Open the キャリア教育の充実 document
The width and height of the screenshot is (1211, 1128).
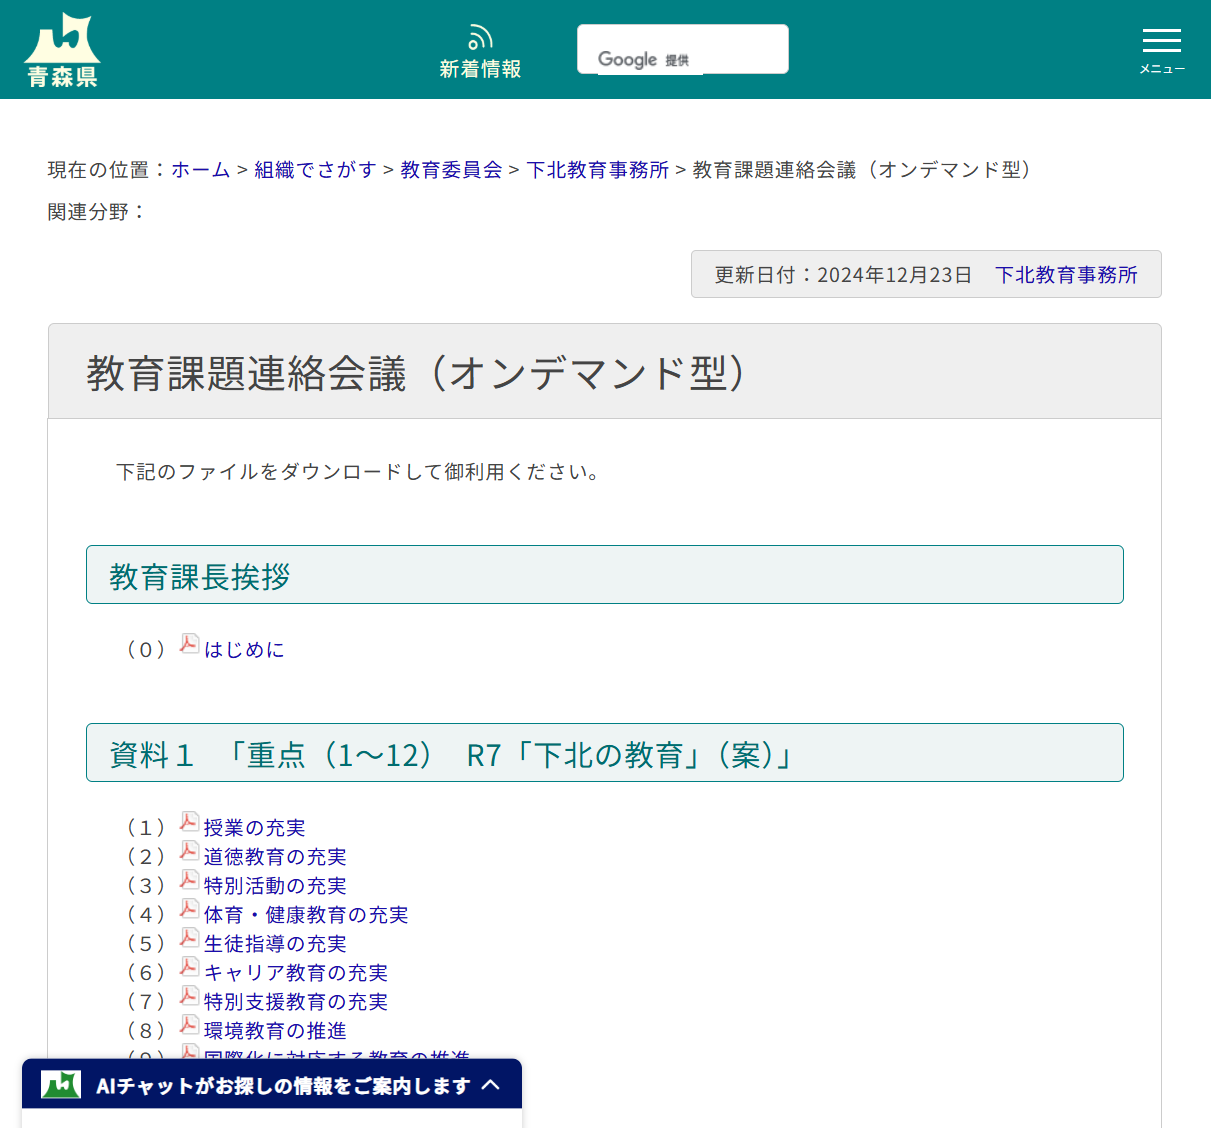[x=296, y=973]
